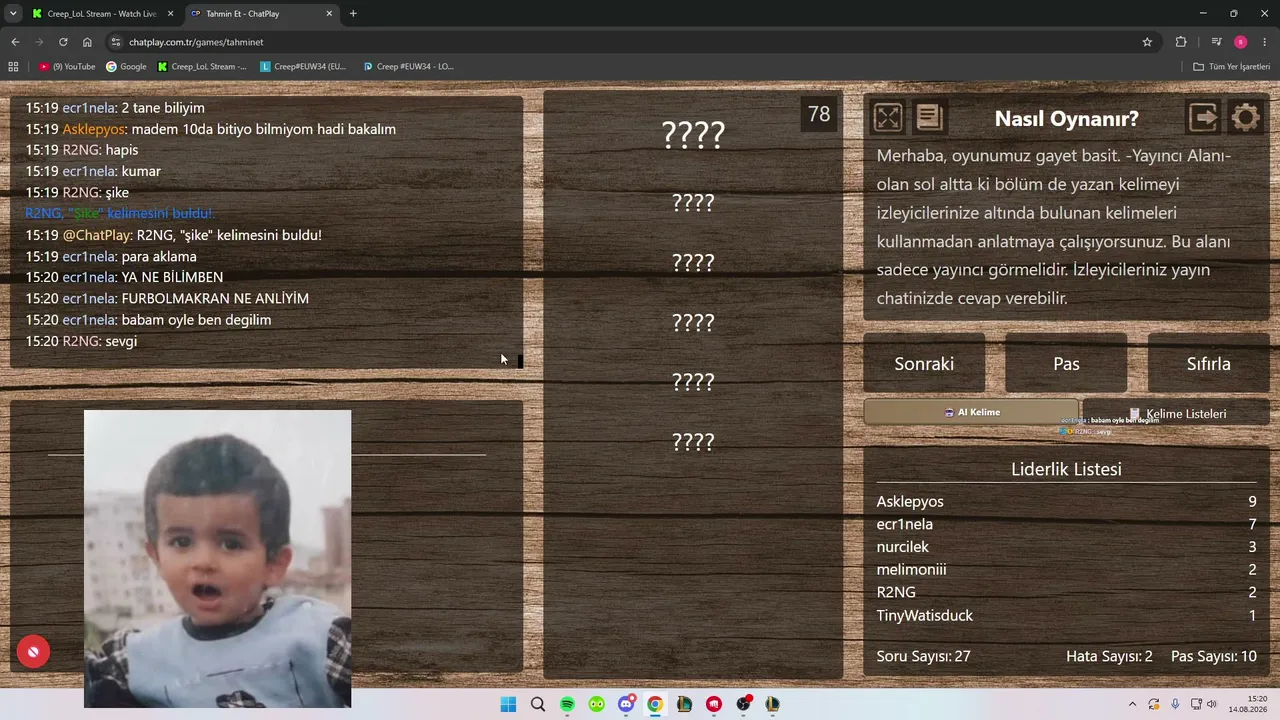This screenshot has width=1280, height=720.
Task: Click the child photo thumbnail
Action: click(217, 558)
